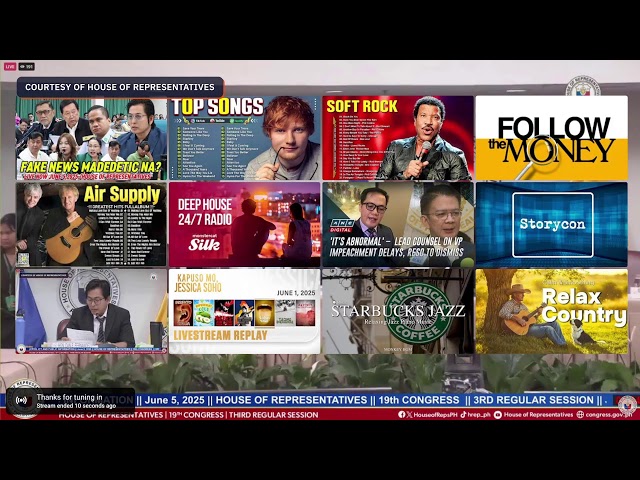Open the Top Songs video thumbnail
The width and height of the screenshot is (640, 480).
244,138
